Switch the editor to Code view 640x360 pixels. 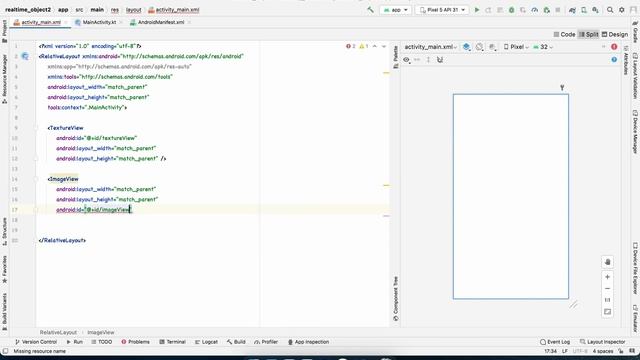(x=564, y=34)
